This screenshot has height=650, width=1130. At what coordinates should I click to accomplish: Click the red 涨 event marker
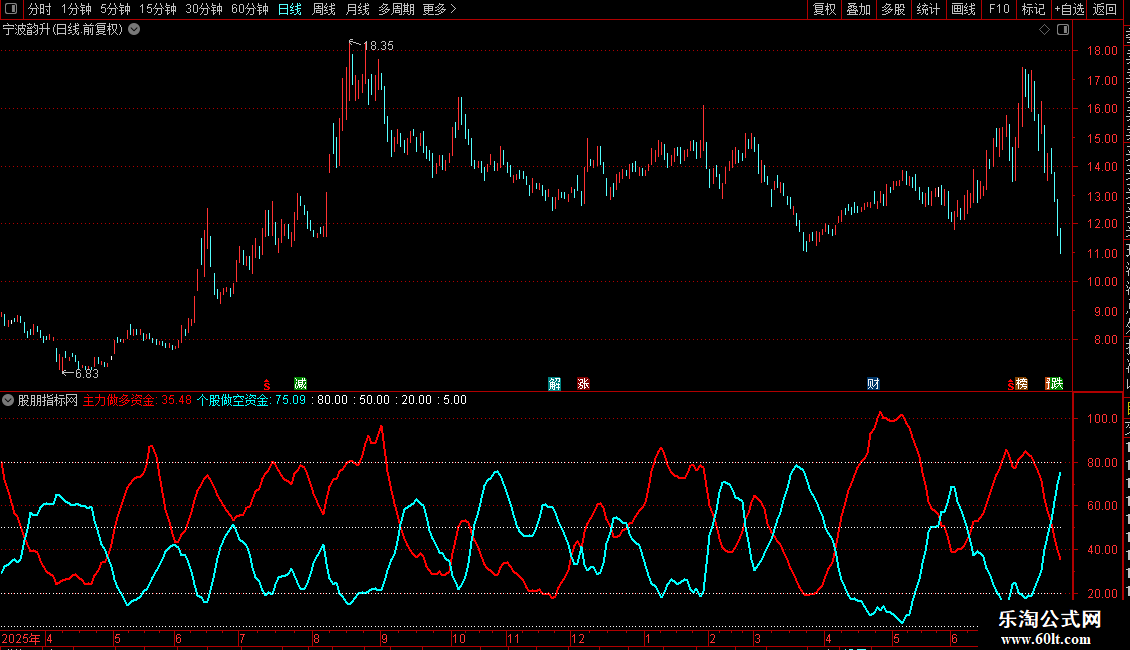pos(583,383)
